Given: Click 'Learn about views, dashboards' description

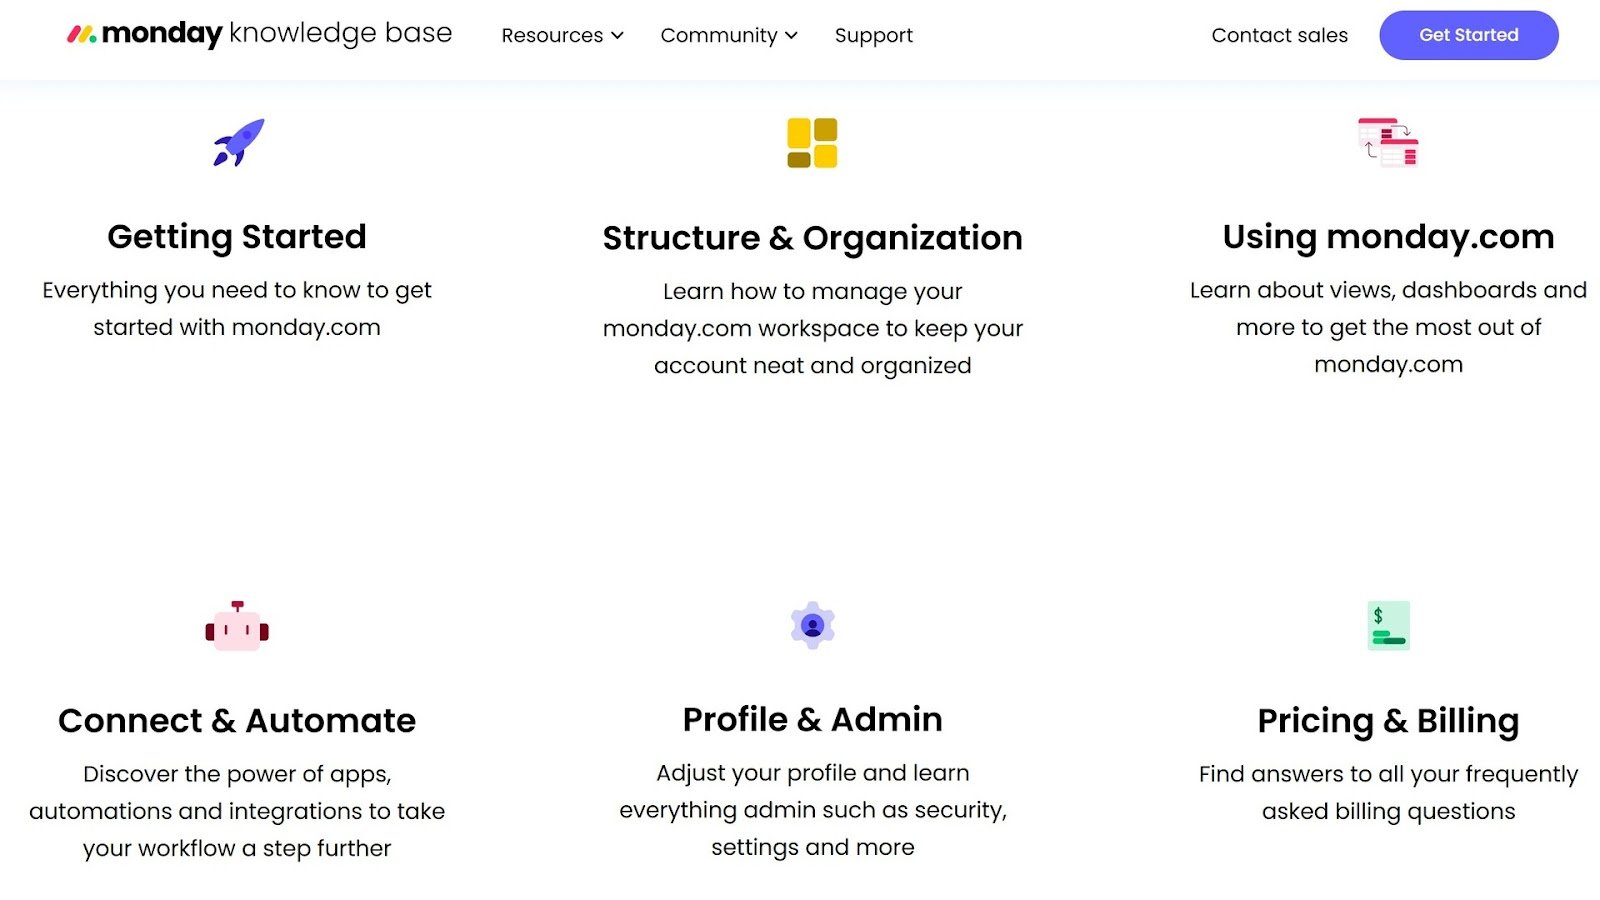Looking at the screenshot, I should [1388, 327].
